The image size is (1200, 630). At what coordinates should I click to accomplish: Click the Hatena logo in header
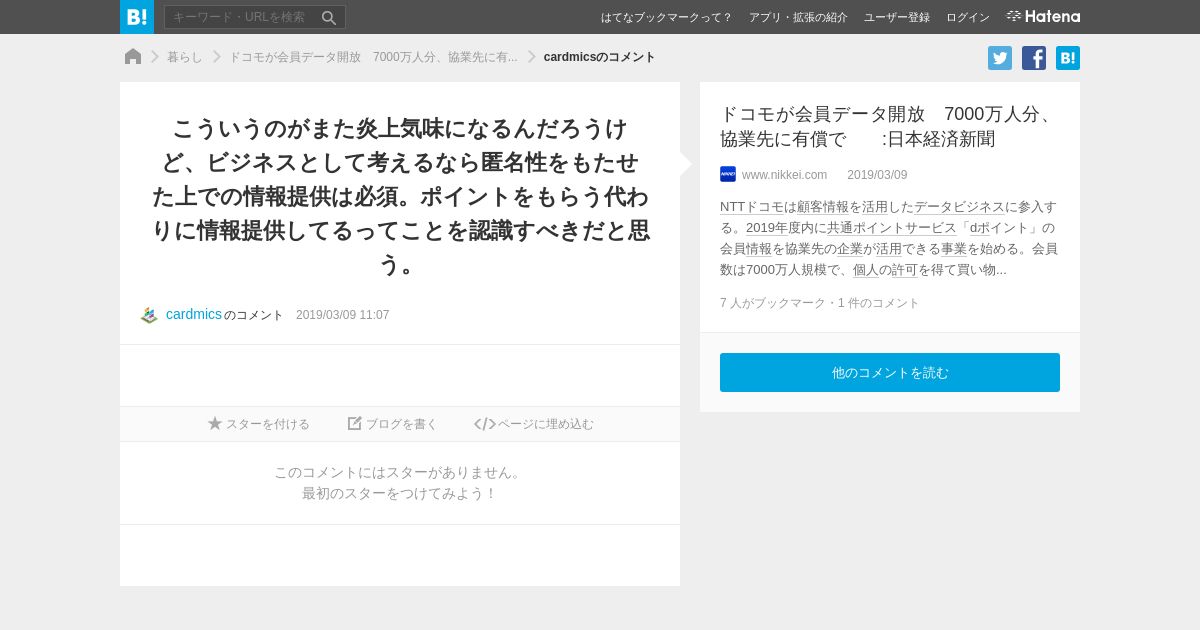1043,16
